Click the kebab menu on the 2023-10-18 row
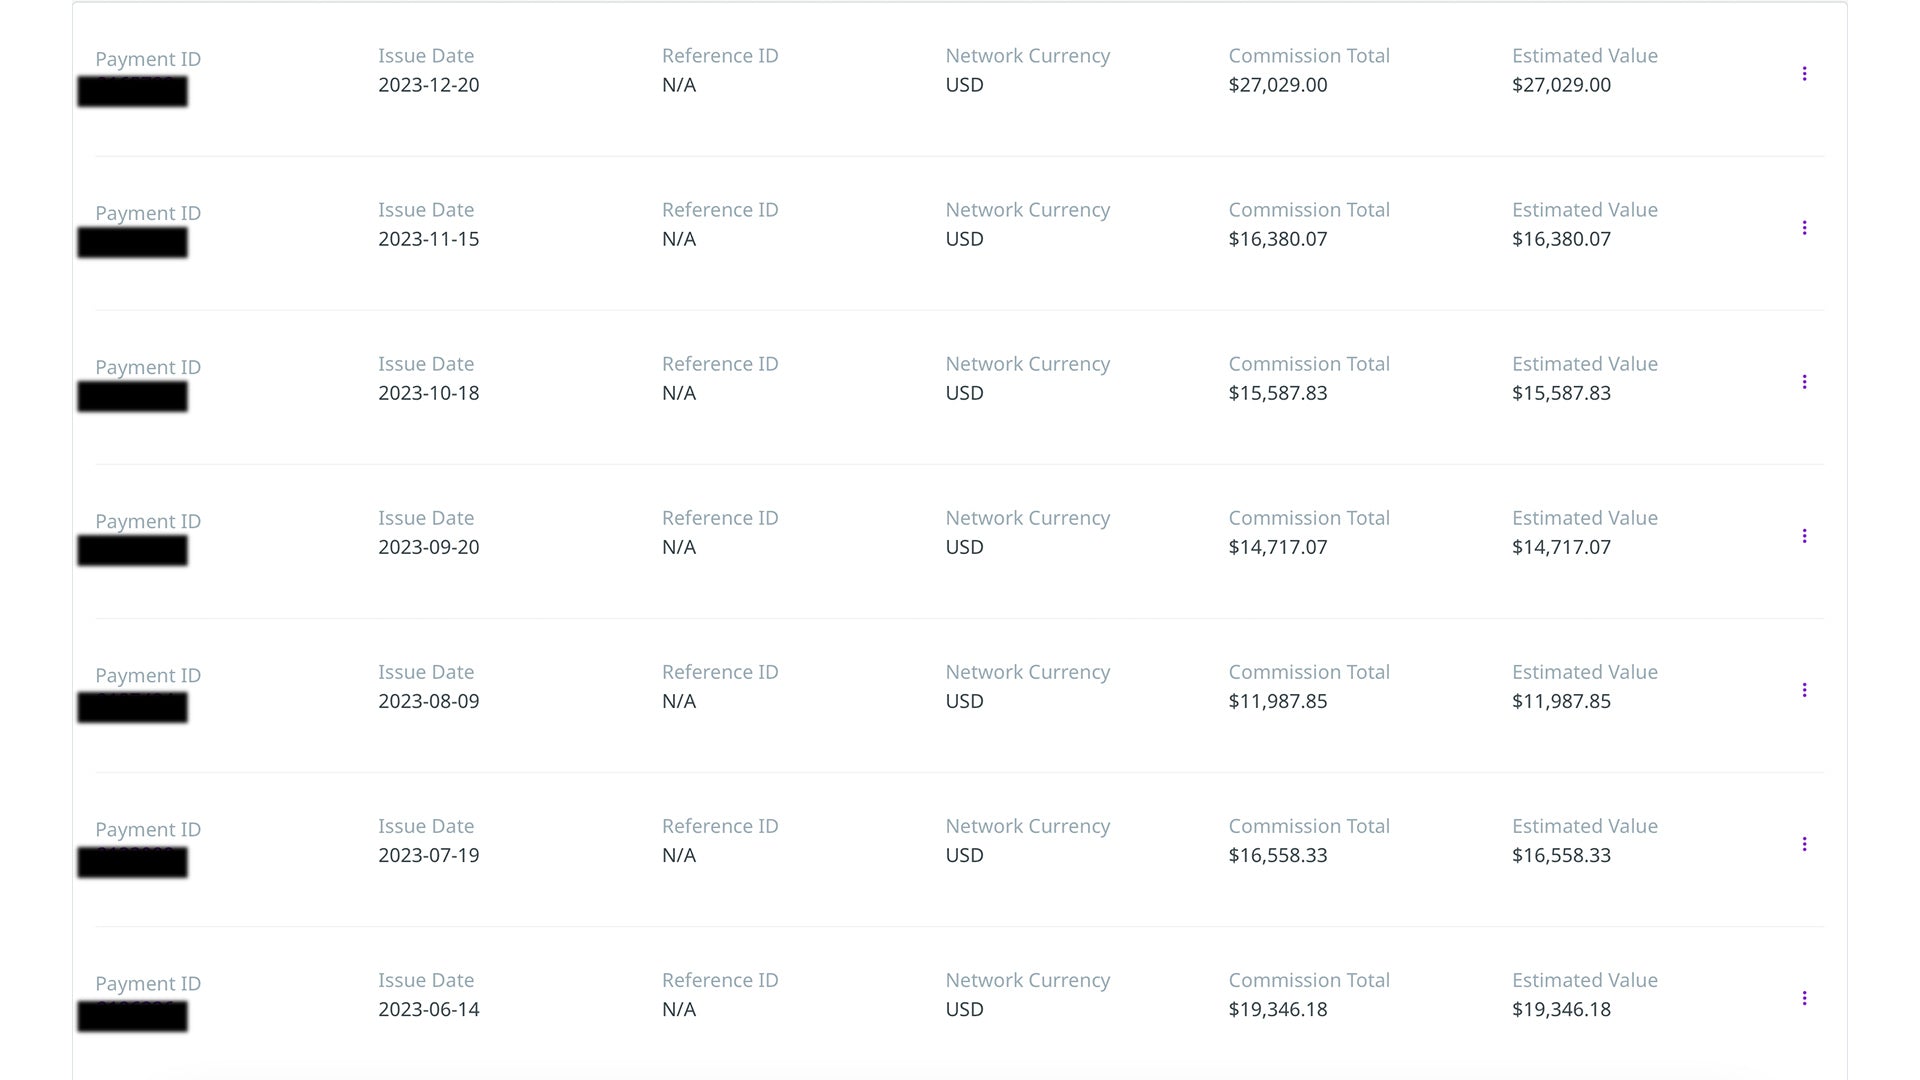Viewport: 1920px width, 1080px height. (1804, 382)
